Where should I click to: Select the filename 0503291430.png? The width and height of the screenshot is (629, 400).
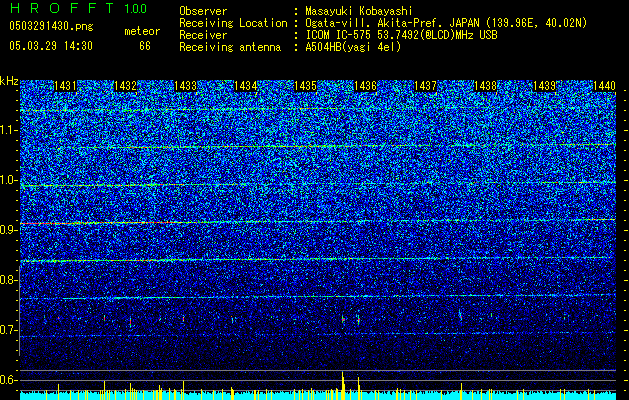point(51,26)
